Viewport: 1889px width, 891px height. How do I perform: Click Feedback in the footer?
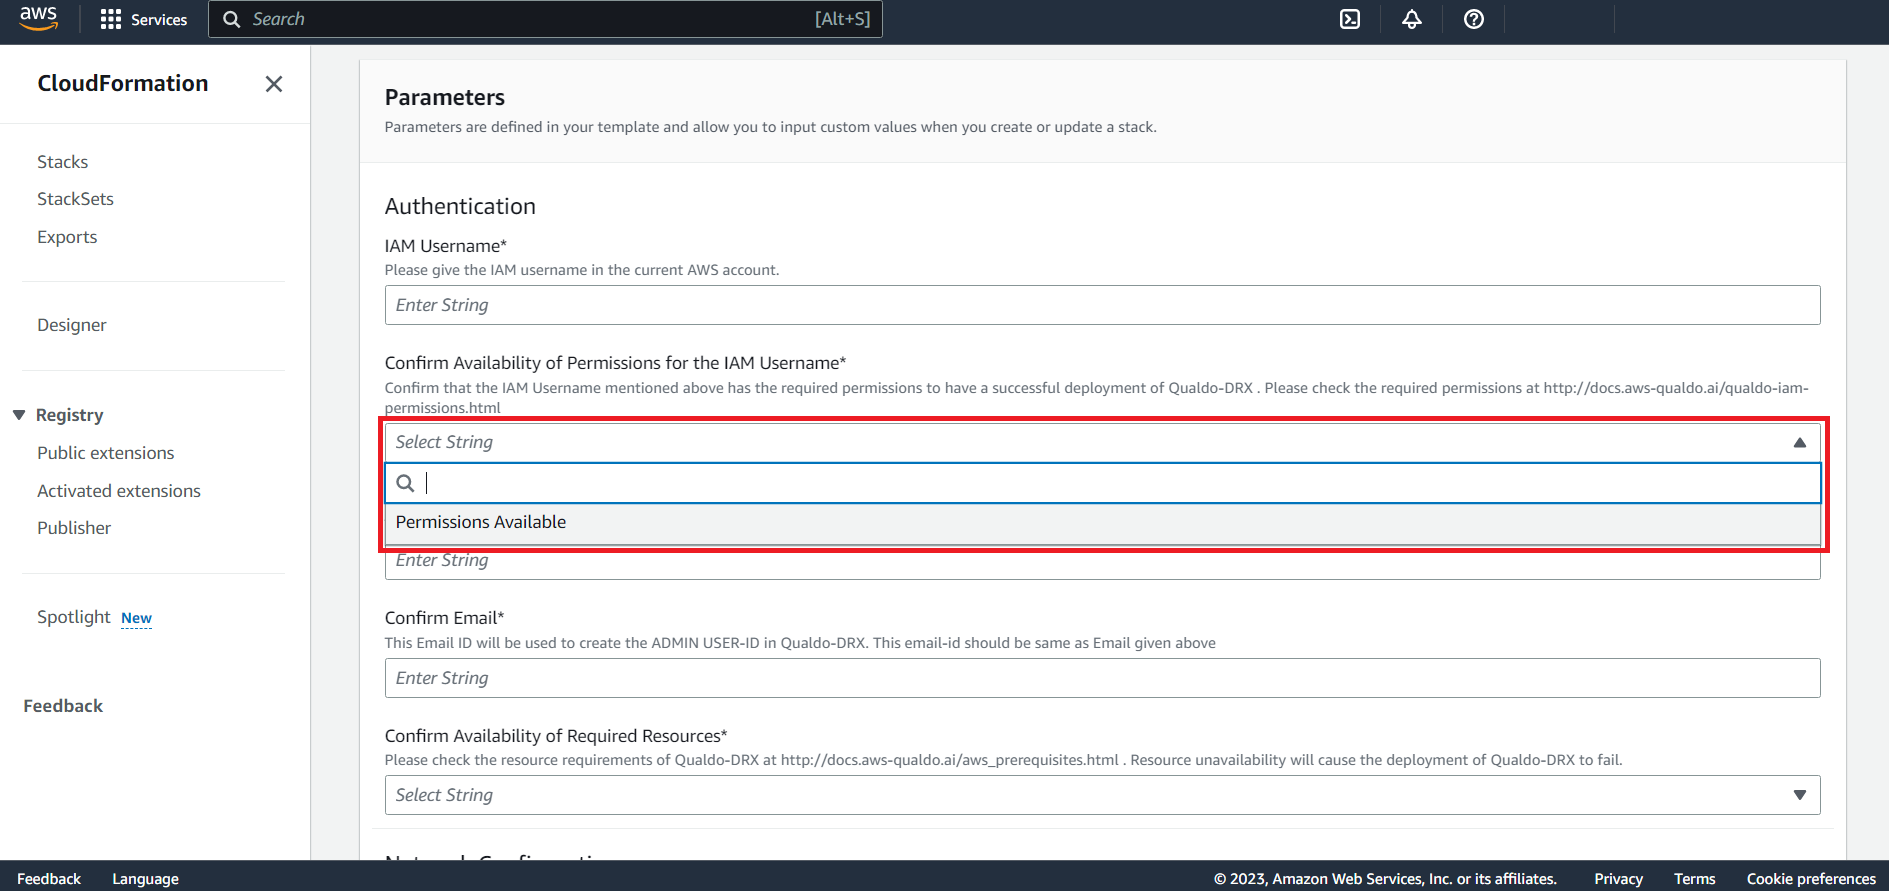49,879
